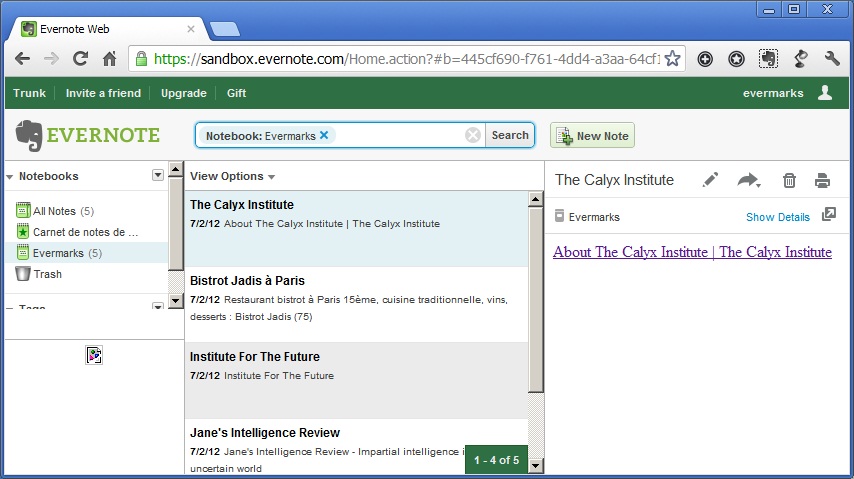Click the browser address bar URL
The image size is (854, 479).
pyautogui.click(x=407, y=58)
